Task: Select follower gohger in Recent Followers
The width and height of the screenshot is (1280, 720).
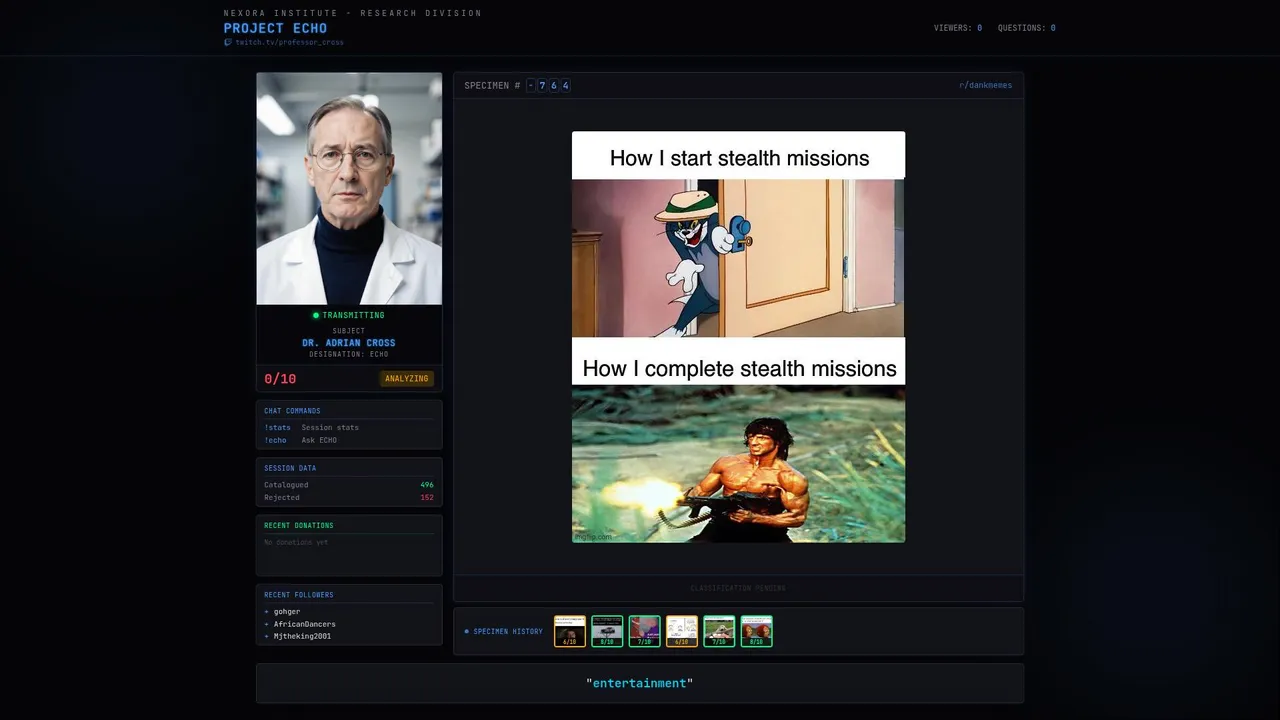Action: point(287,612)
